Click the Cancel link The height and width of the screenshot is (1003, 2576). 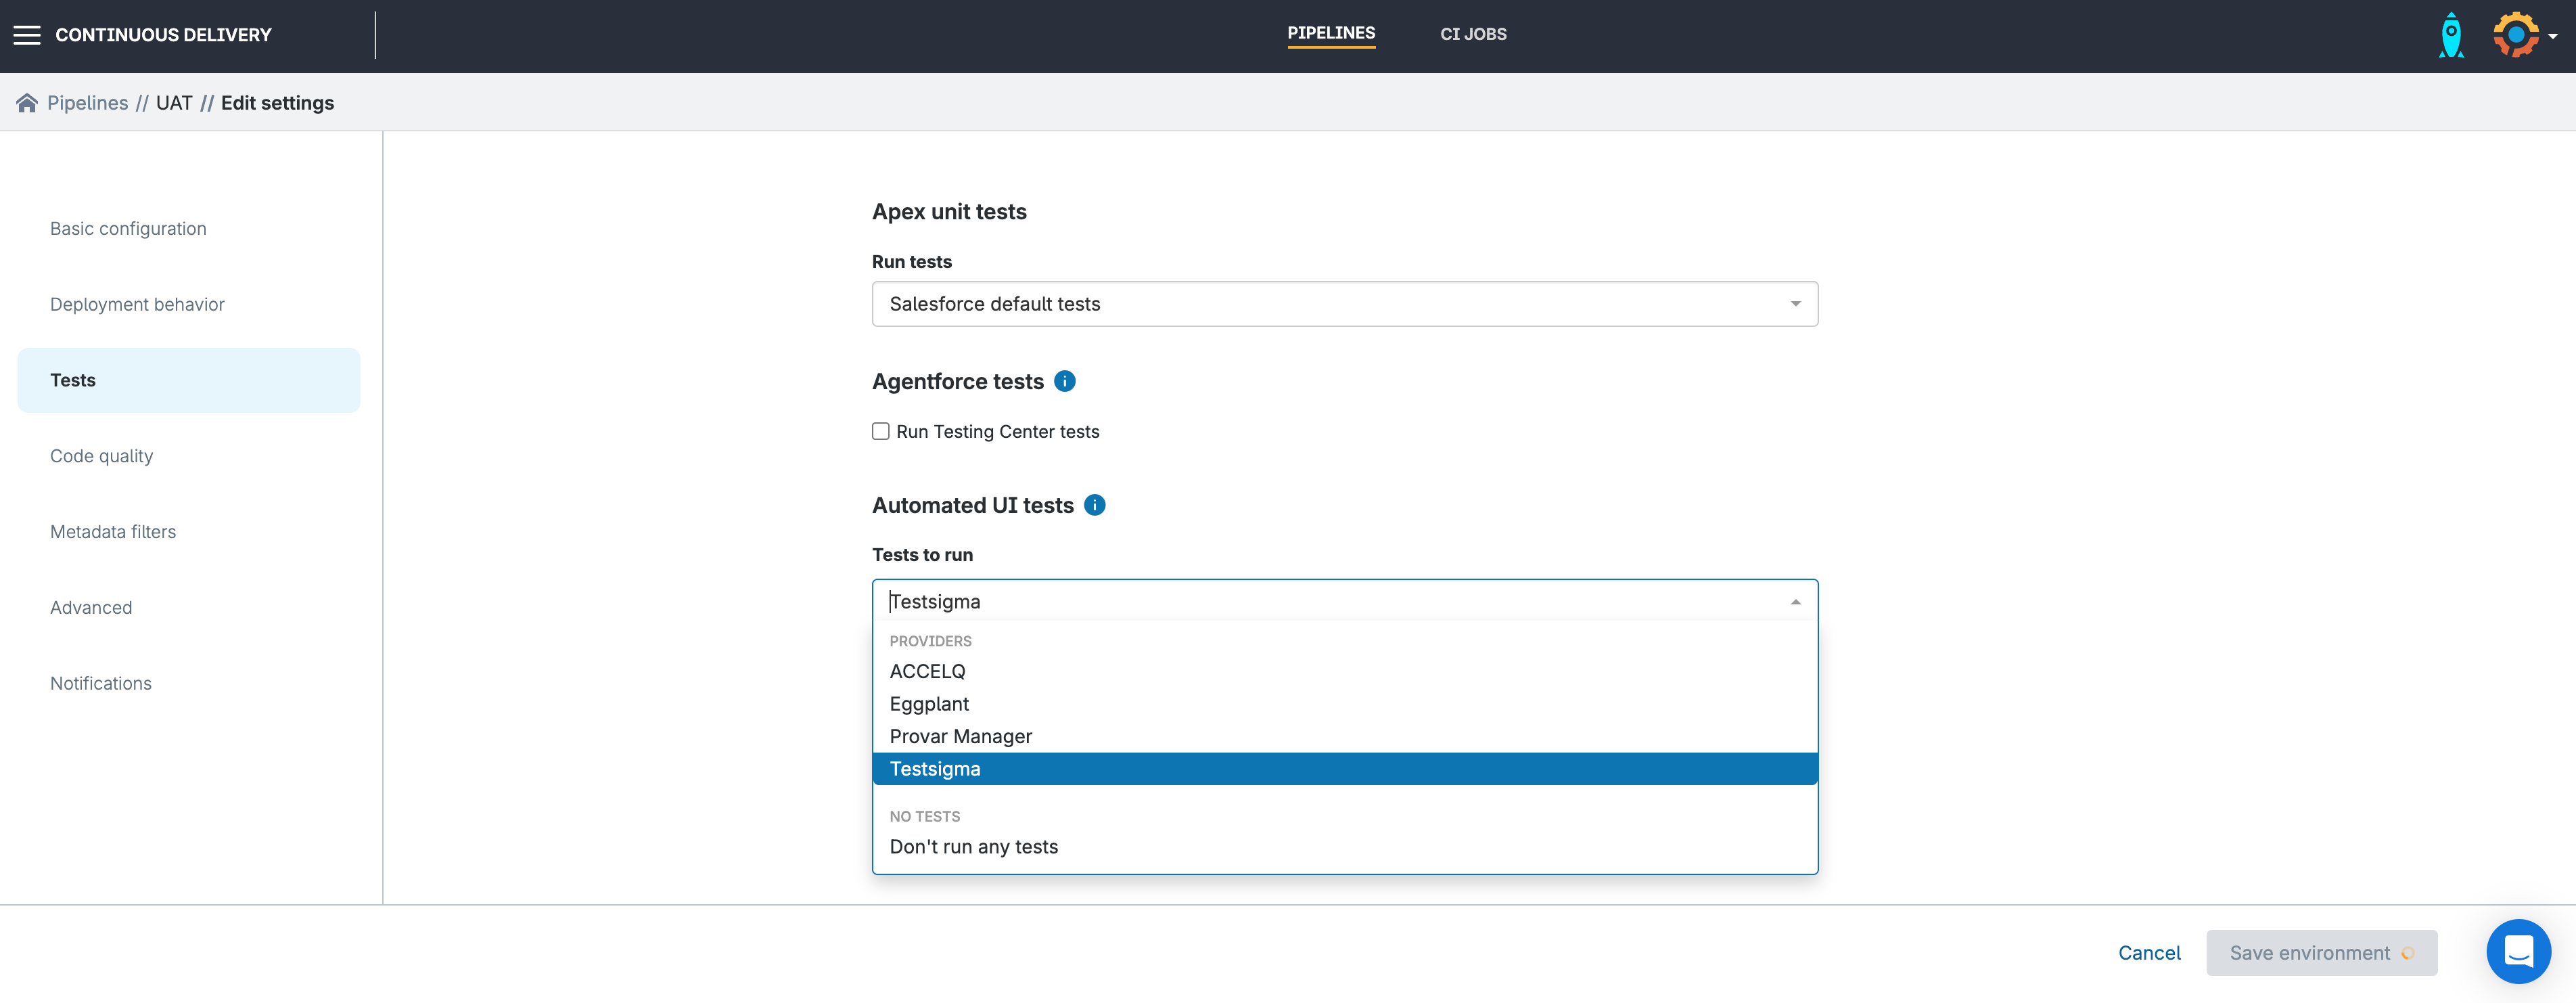pyautogui.click(x=2150, y=952)
